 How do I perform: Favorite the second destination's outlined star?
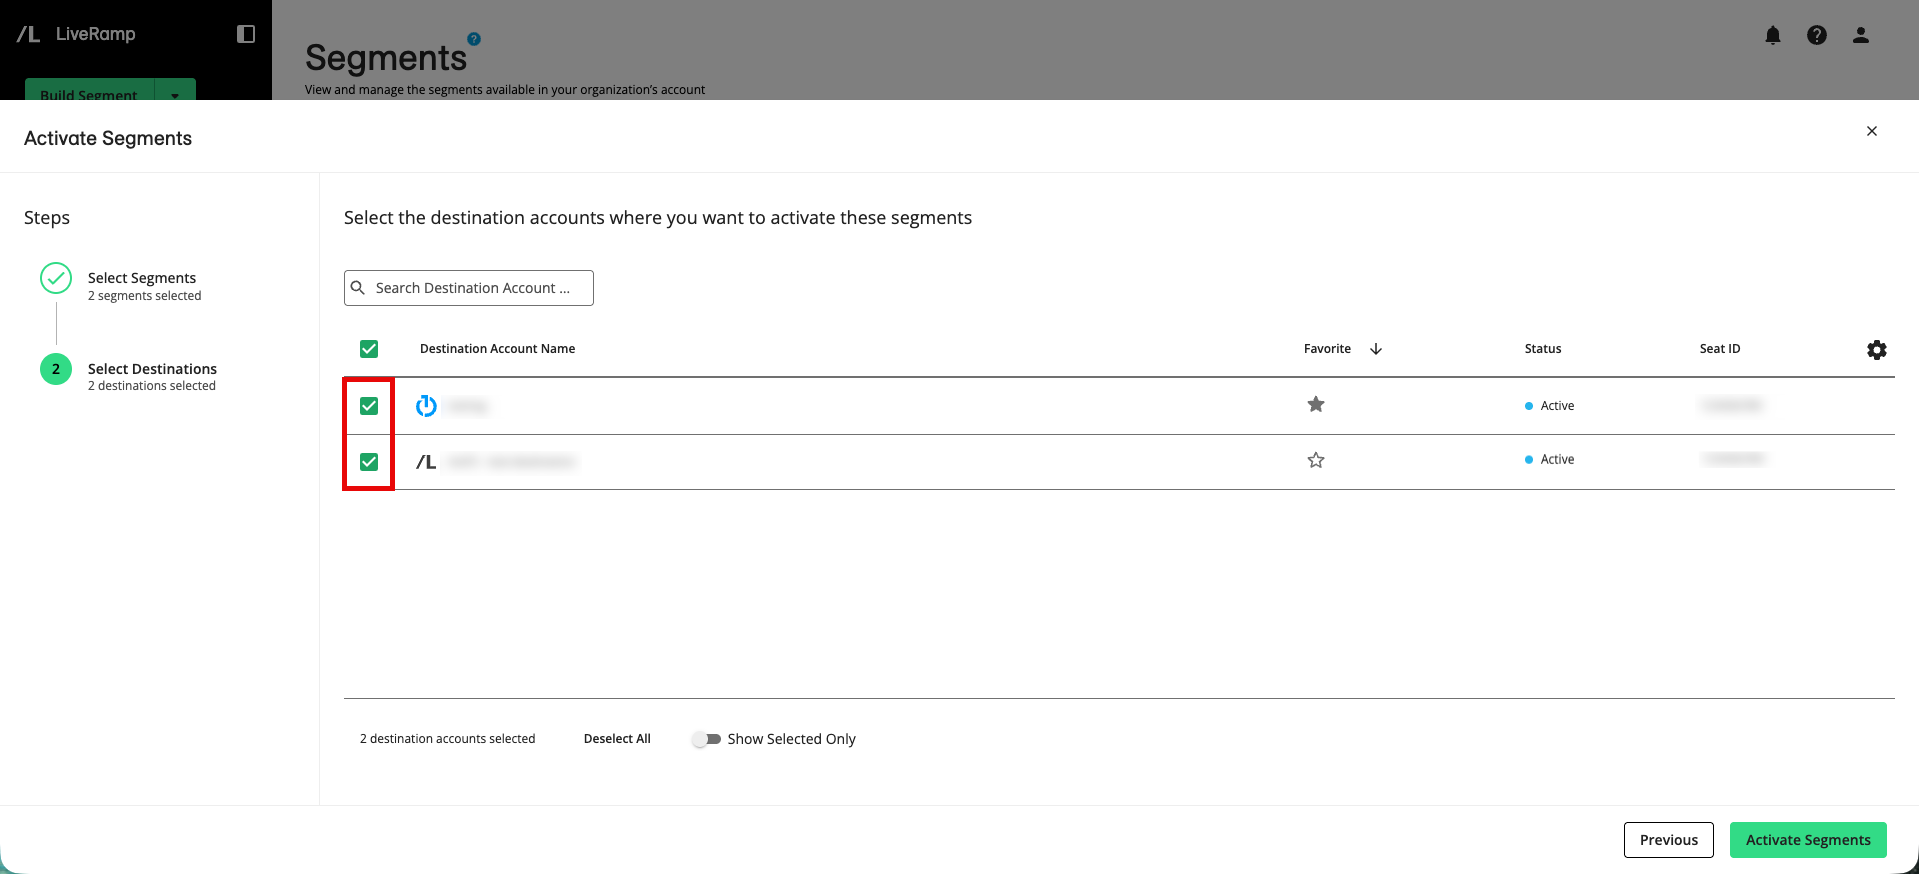1316,460
